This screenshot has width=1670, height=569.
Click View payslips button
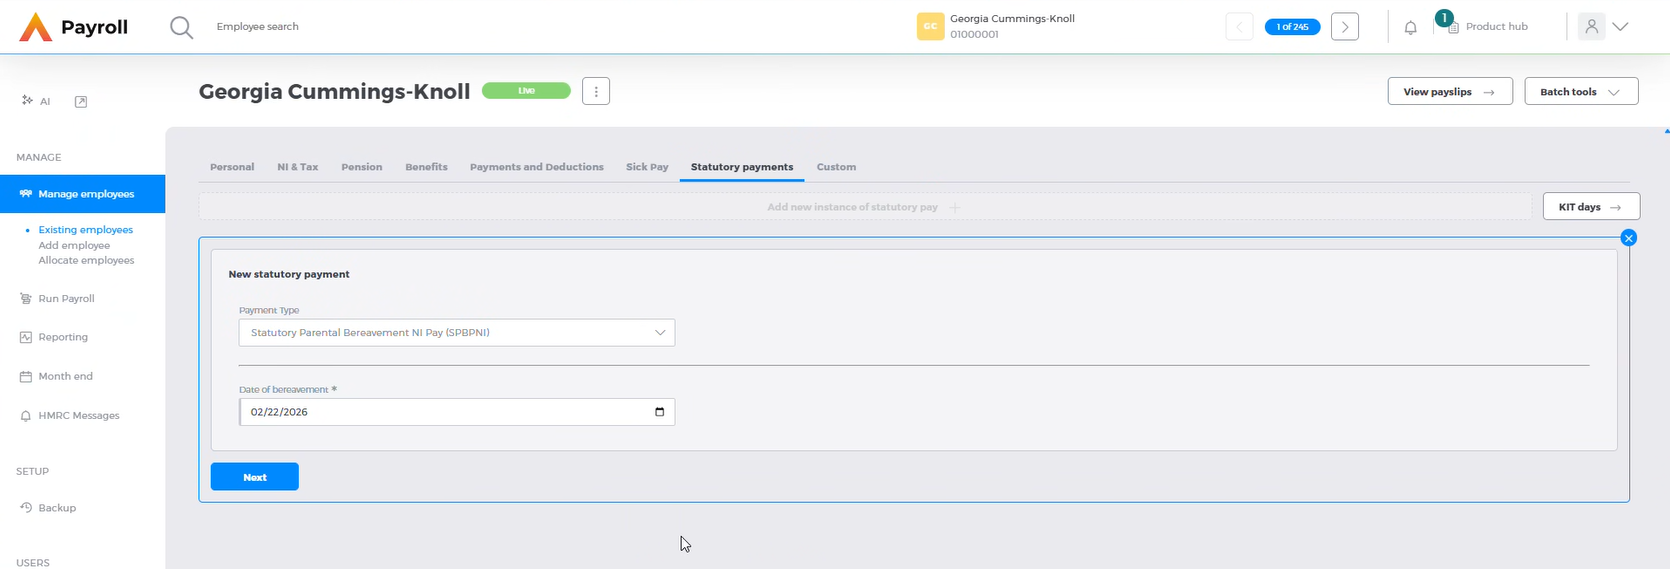[1450, 91]
